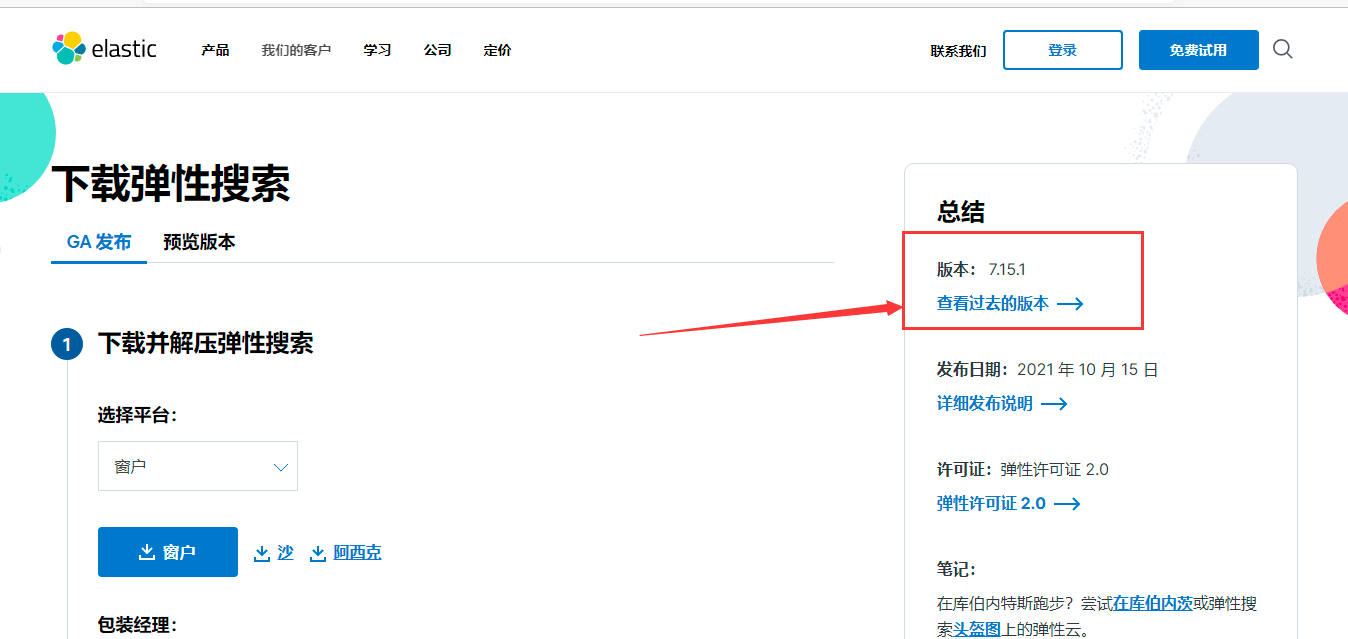Screen dimensions: 1348x639
Task: Open the 学习 menu
Action: click(x=377, y=50)
